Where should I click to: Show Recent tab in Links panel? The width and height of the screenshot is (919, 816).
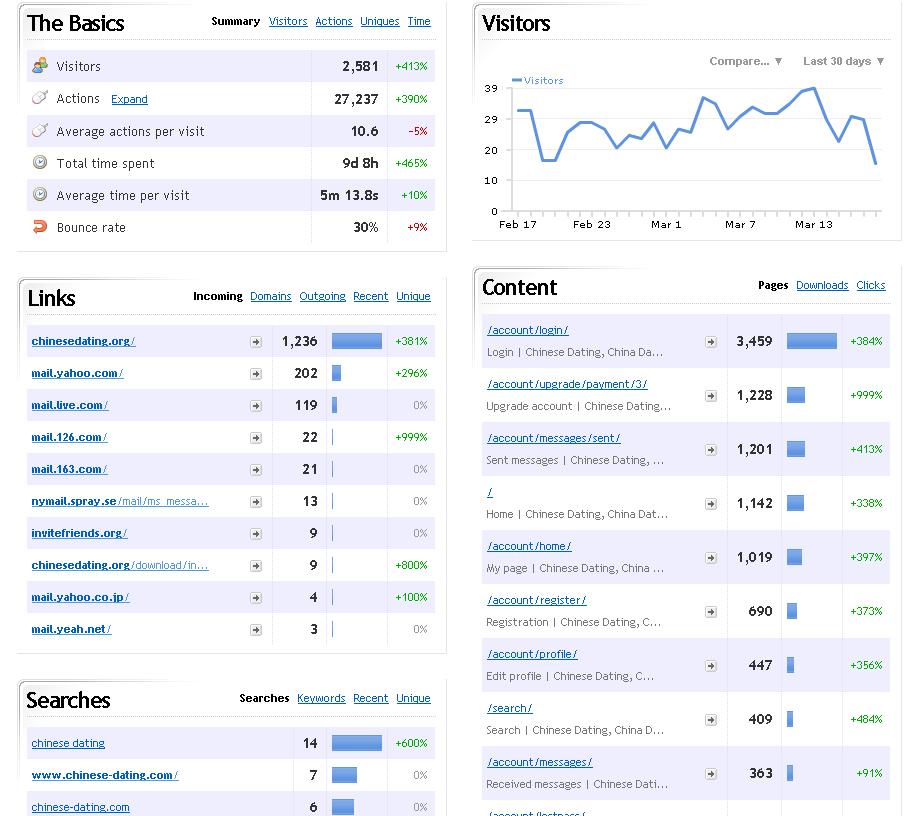point(370,296)
